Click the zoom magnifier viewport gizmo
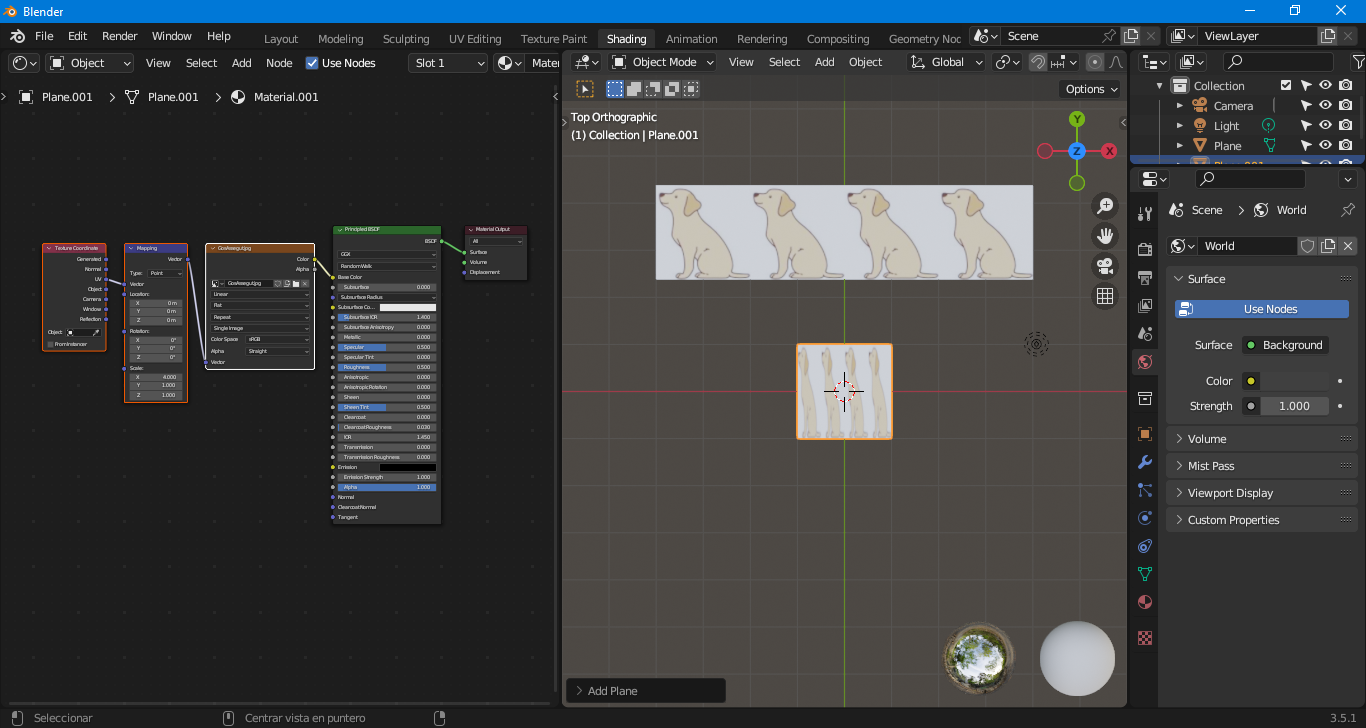The width and height of the screenshot is (1366, 728). click(1105, 206)
